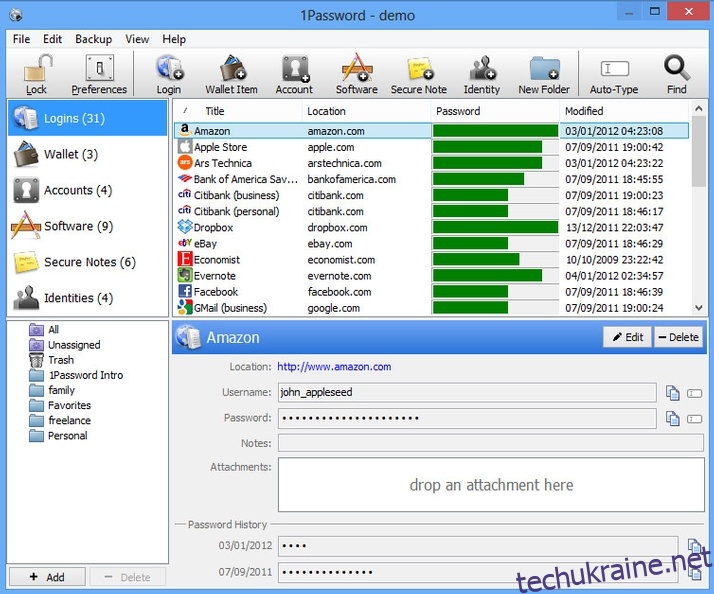Open the View menu
This screenshot has width=714, height=594.
[x=137, y=39]
